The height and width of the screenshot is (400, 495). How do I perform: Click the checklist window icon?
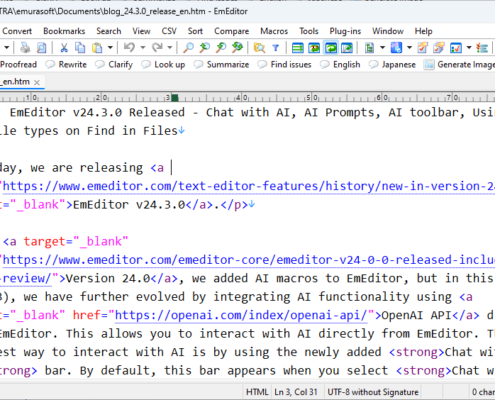(x=456, y=48)
